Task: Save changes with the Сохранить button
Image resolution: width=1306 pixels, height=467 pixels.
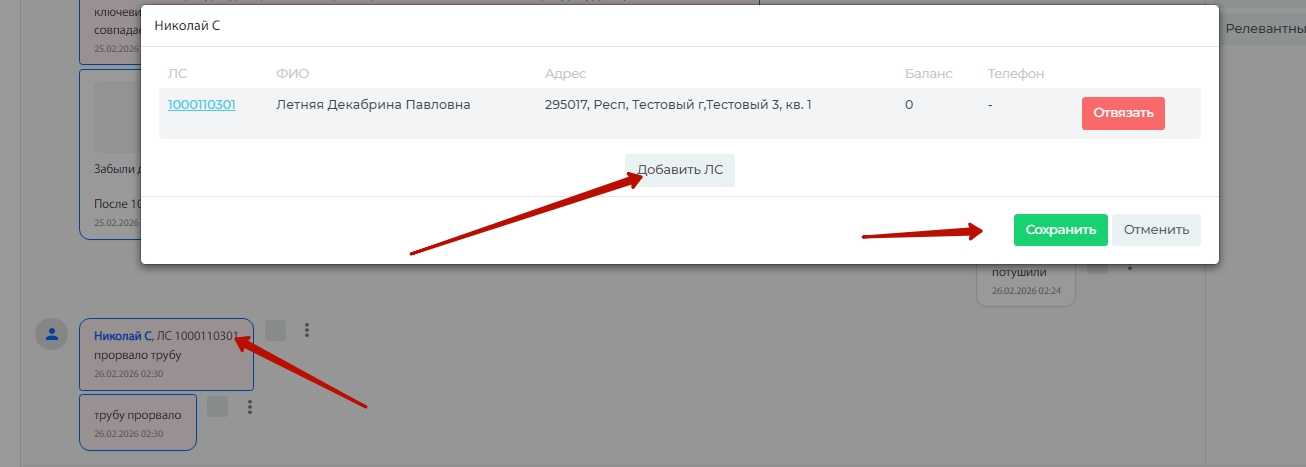Action: [x=1060, y=229]
